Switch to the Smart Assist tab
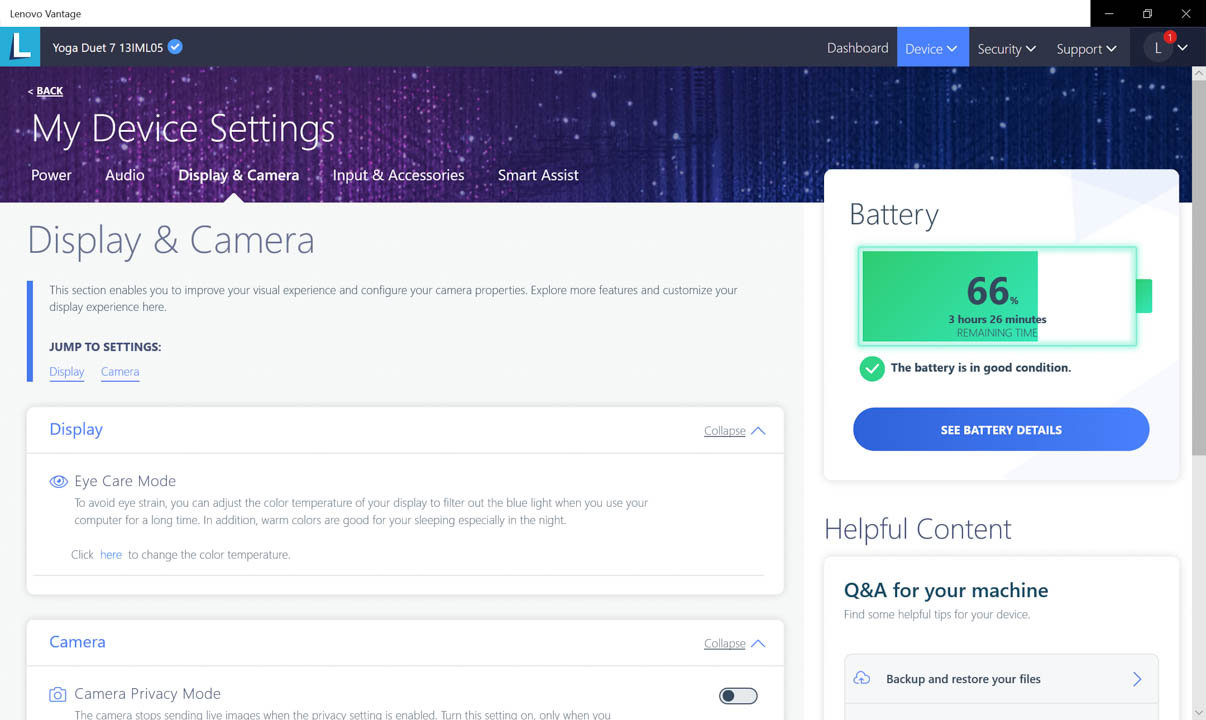 pyautogui.click(x=538, y=175)
